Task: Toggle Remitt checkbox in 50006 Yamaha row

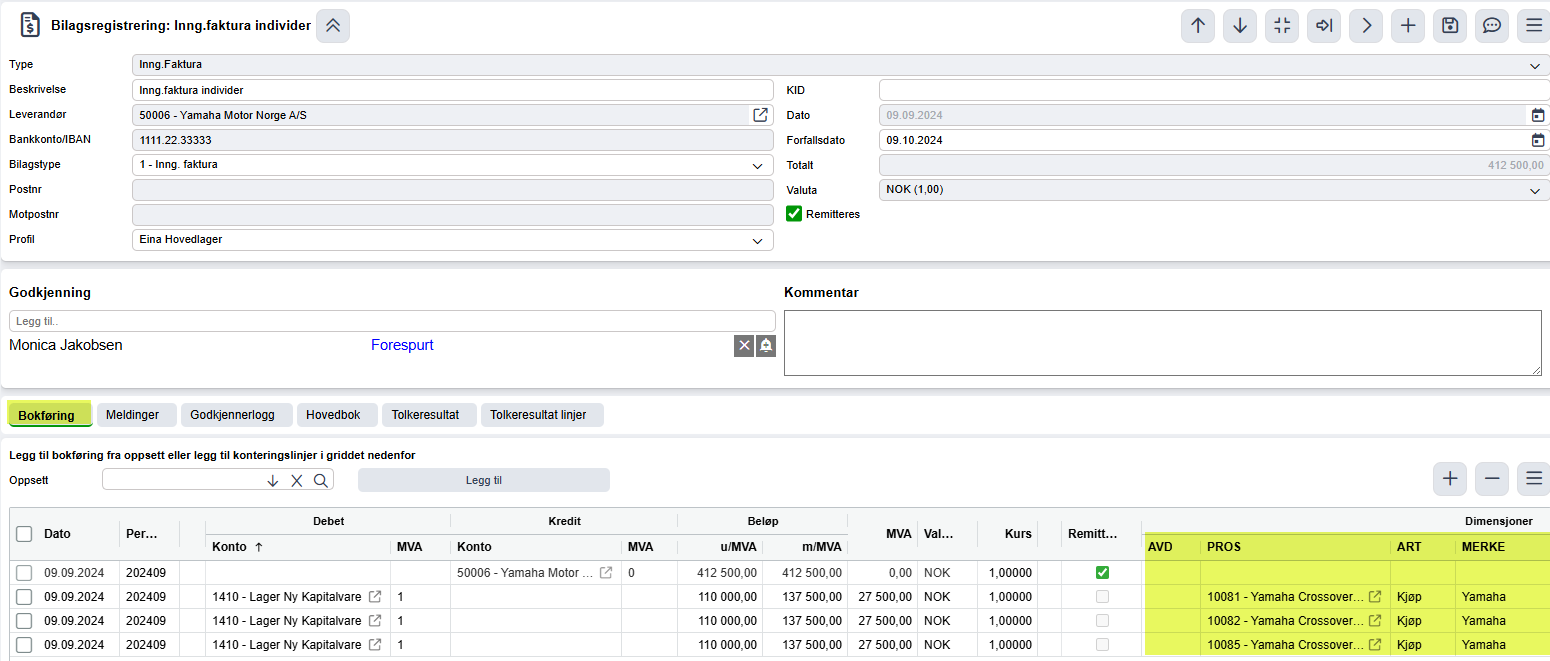Action: [x=1102, y=573]
